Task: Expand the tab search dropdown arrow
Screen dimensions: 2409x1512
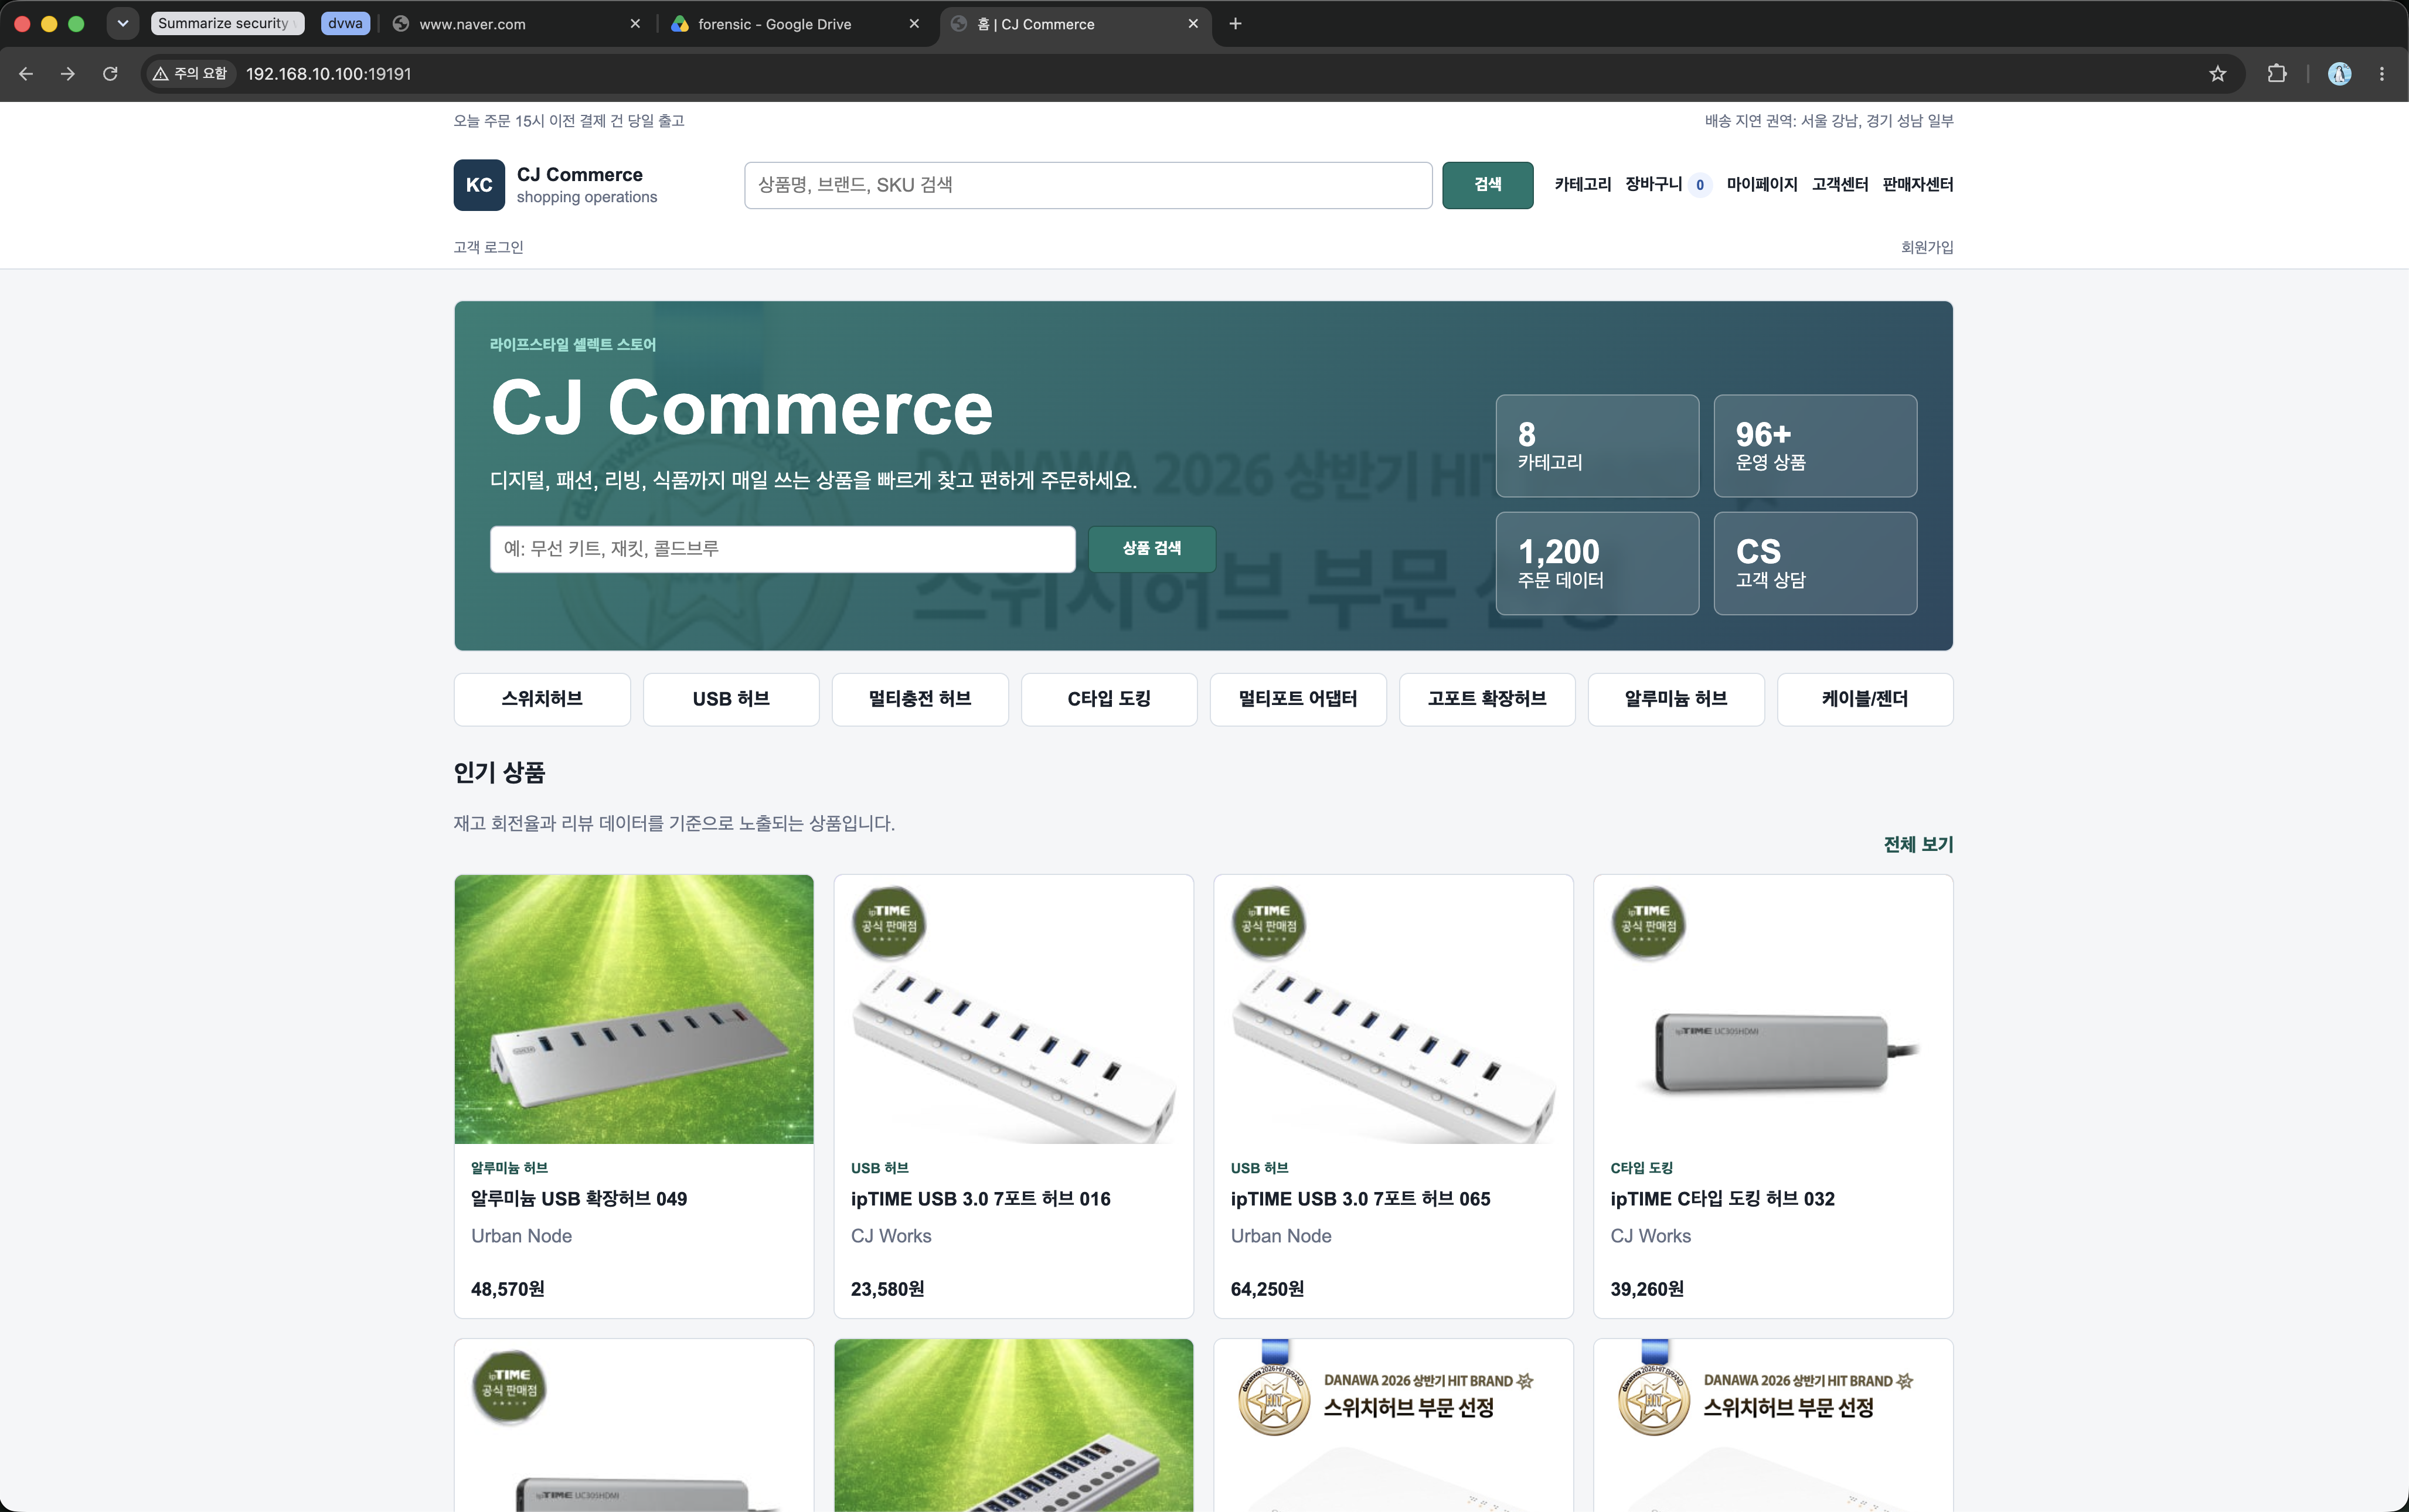Action: [x=123, y=23]
